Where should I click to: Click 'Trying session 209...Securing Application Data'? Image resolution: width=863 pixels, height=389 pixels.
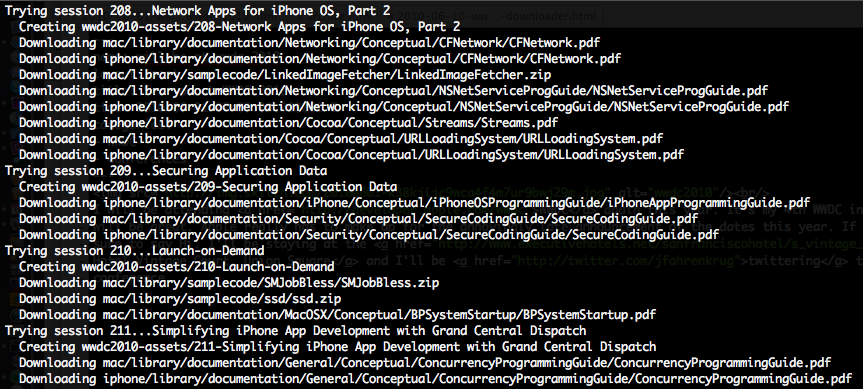click(166, 171)
